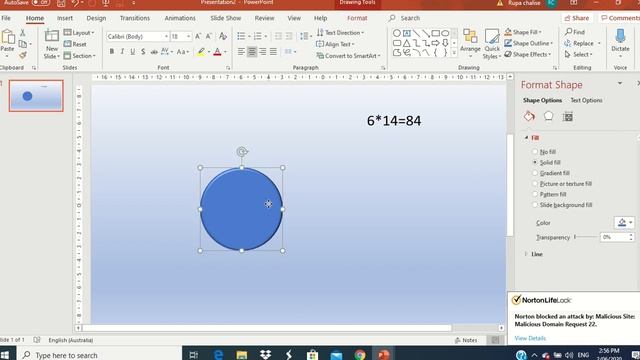Select the No fill option
Viewport: 640px width, 360px height.
click(544, 152)
